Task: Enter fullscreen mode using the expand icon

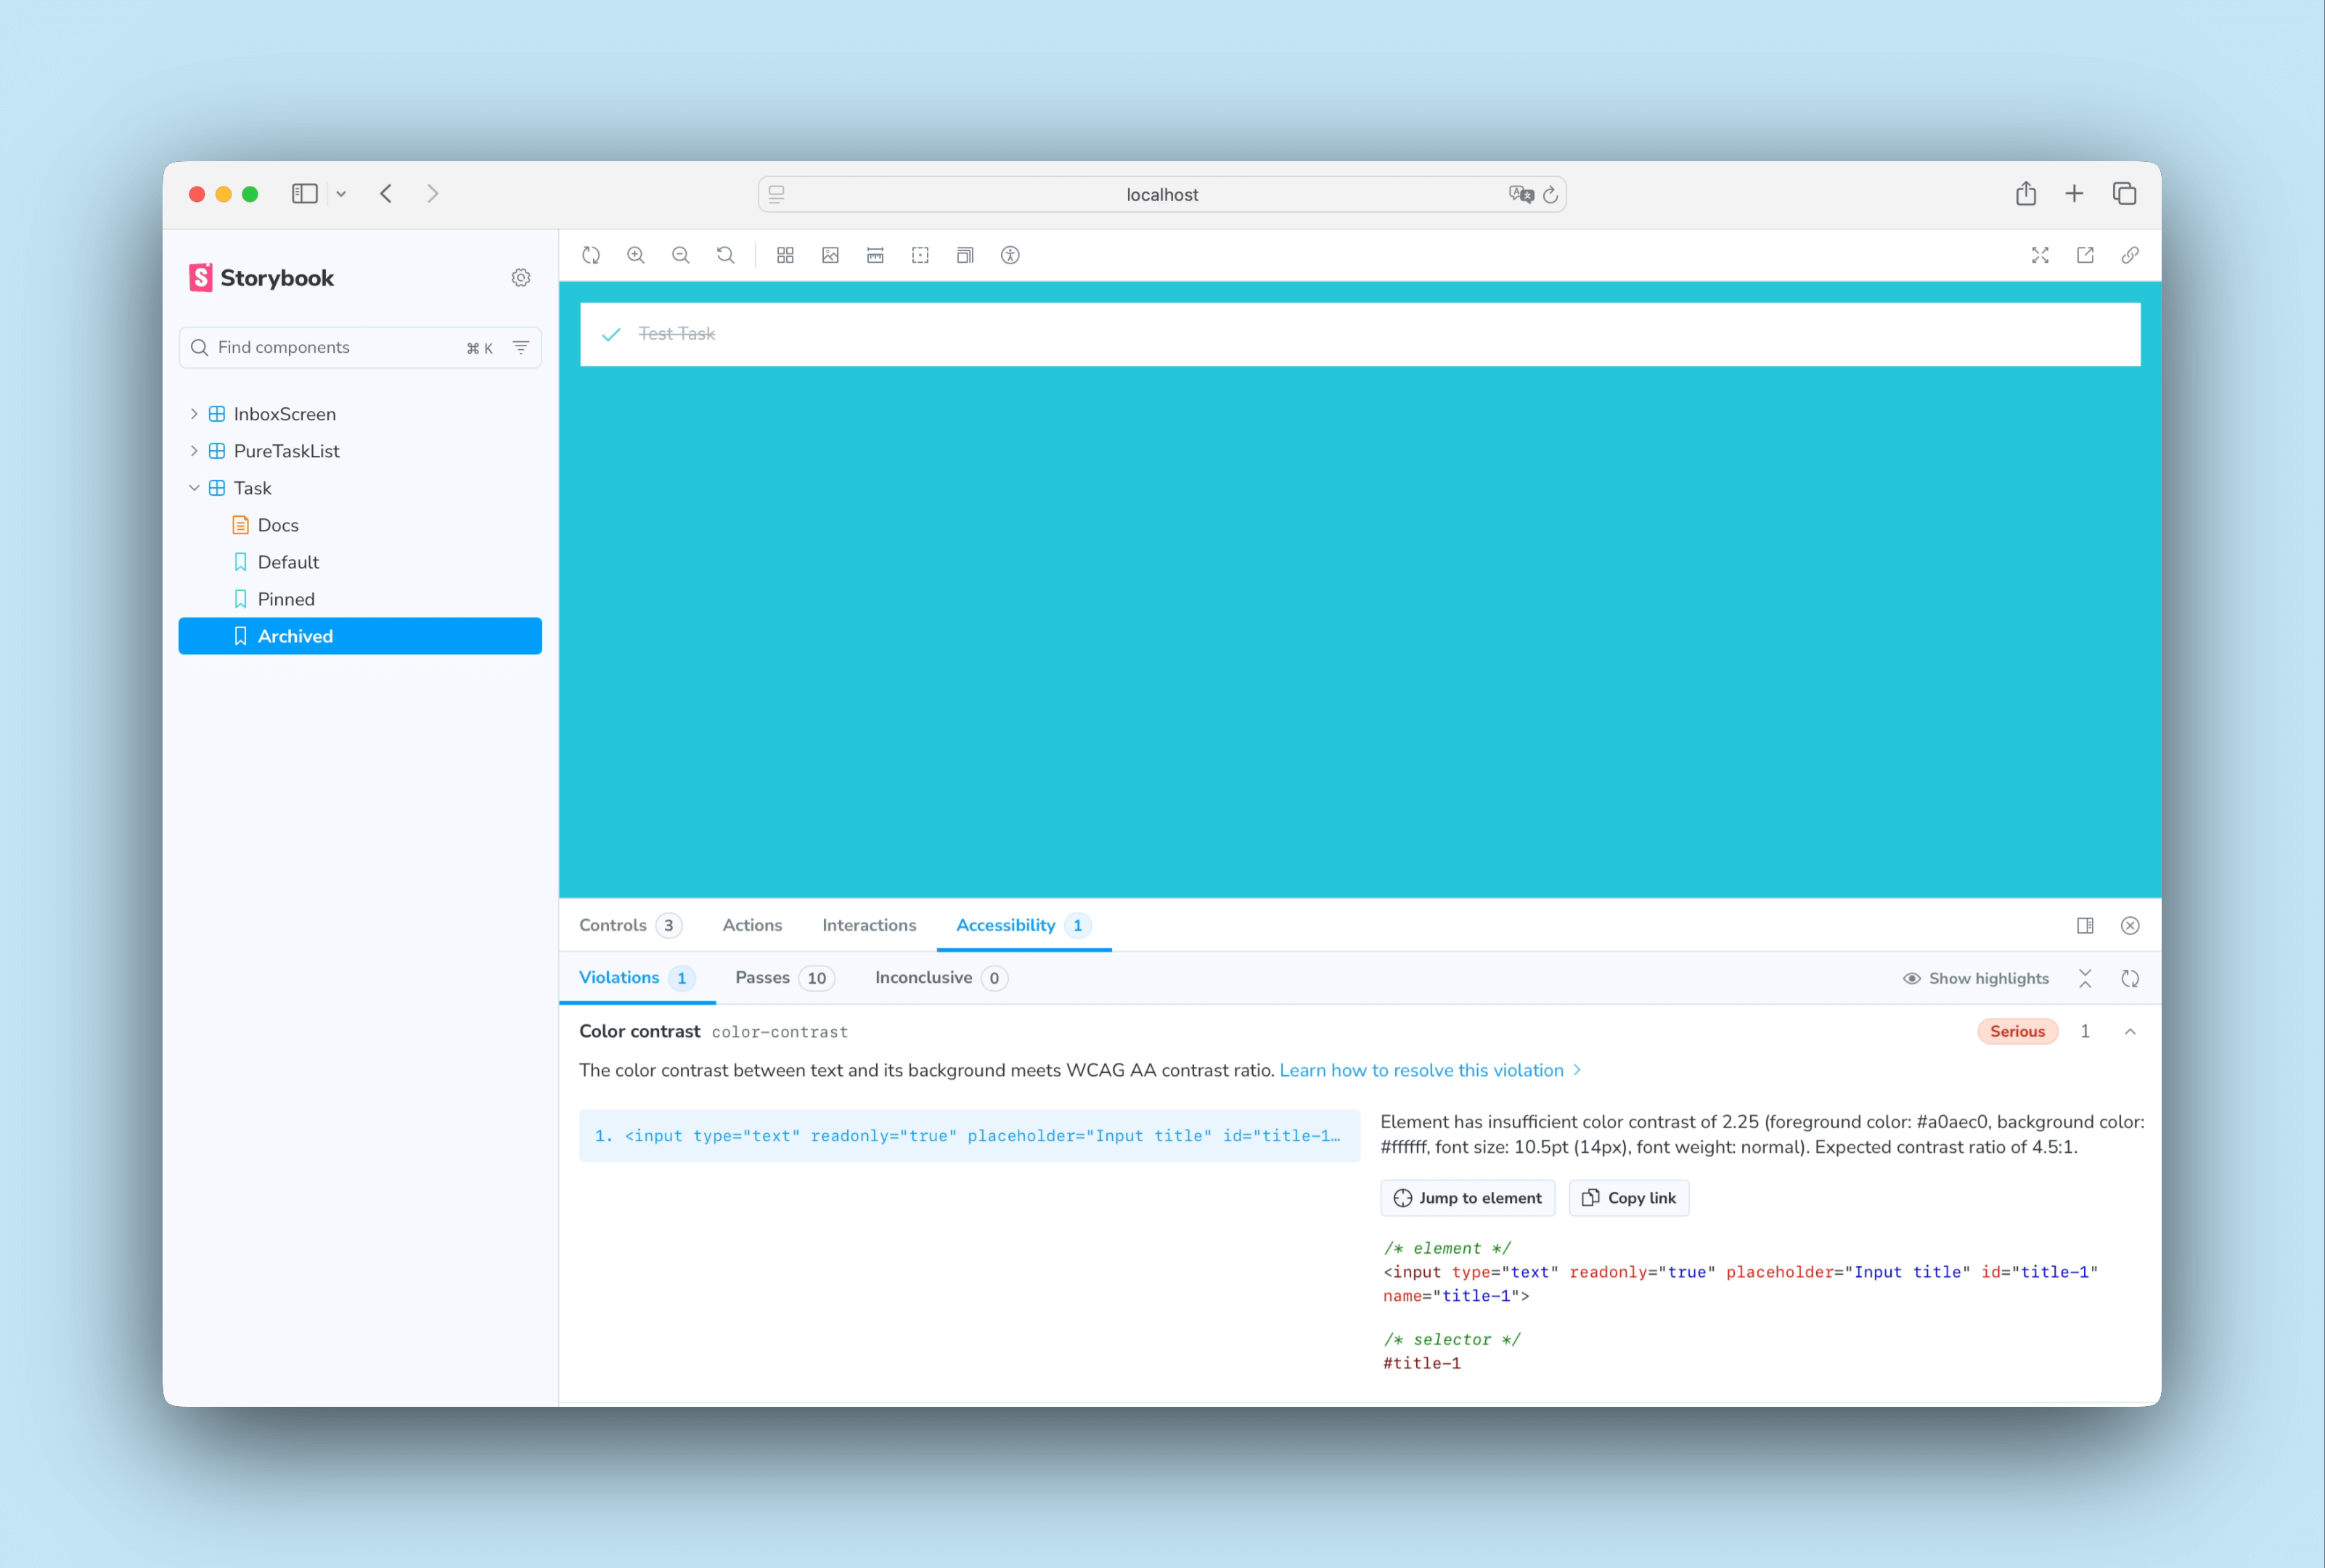Action: coord(2040,255)
